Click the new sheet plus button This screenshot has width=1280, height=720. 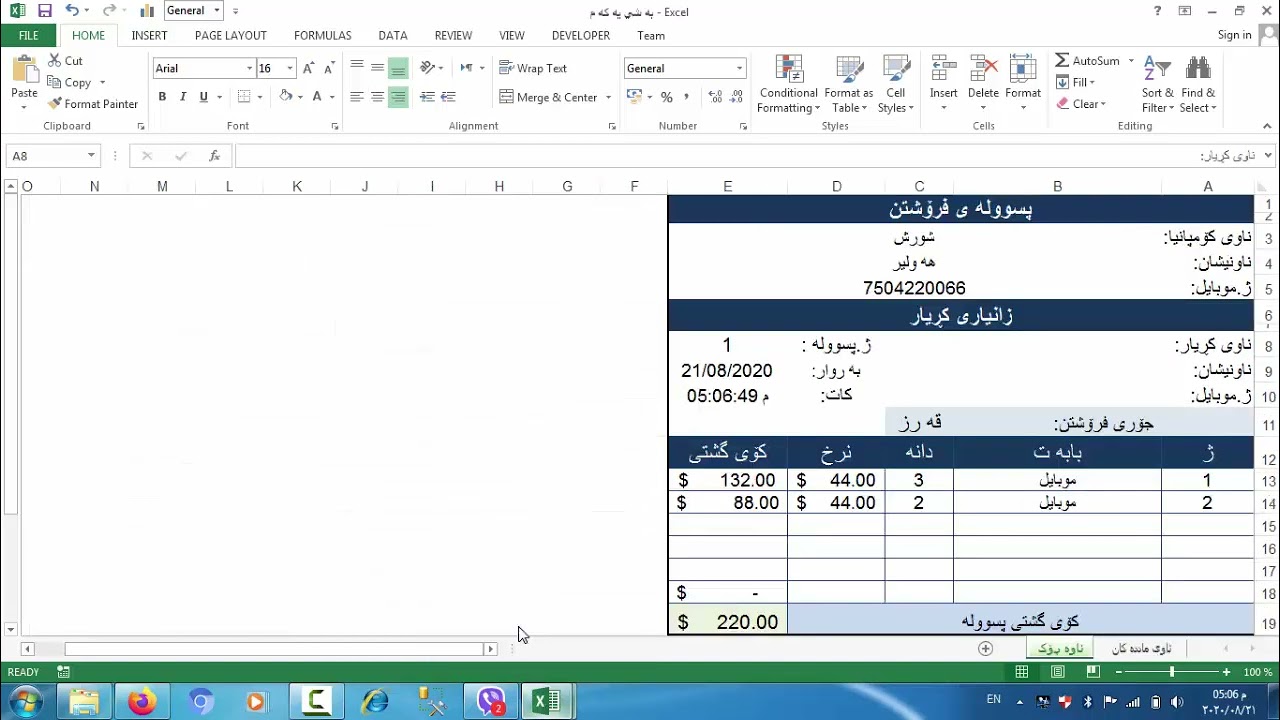(x=985, y=648)
